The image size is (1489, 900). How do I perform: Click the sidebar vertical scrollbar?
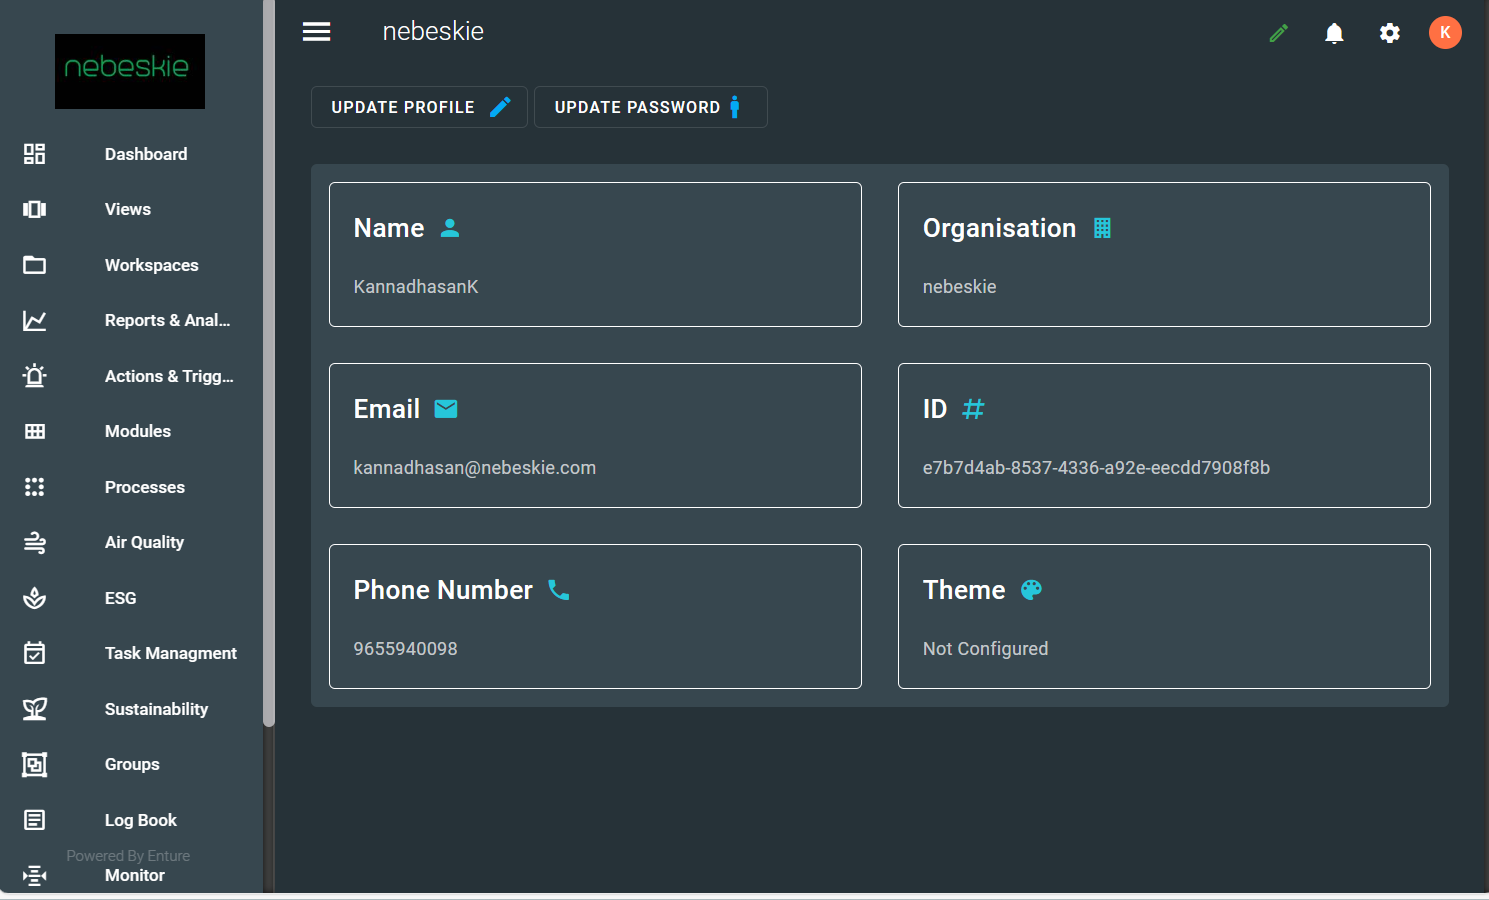click(x=268, y=400)
